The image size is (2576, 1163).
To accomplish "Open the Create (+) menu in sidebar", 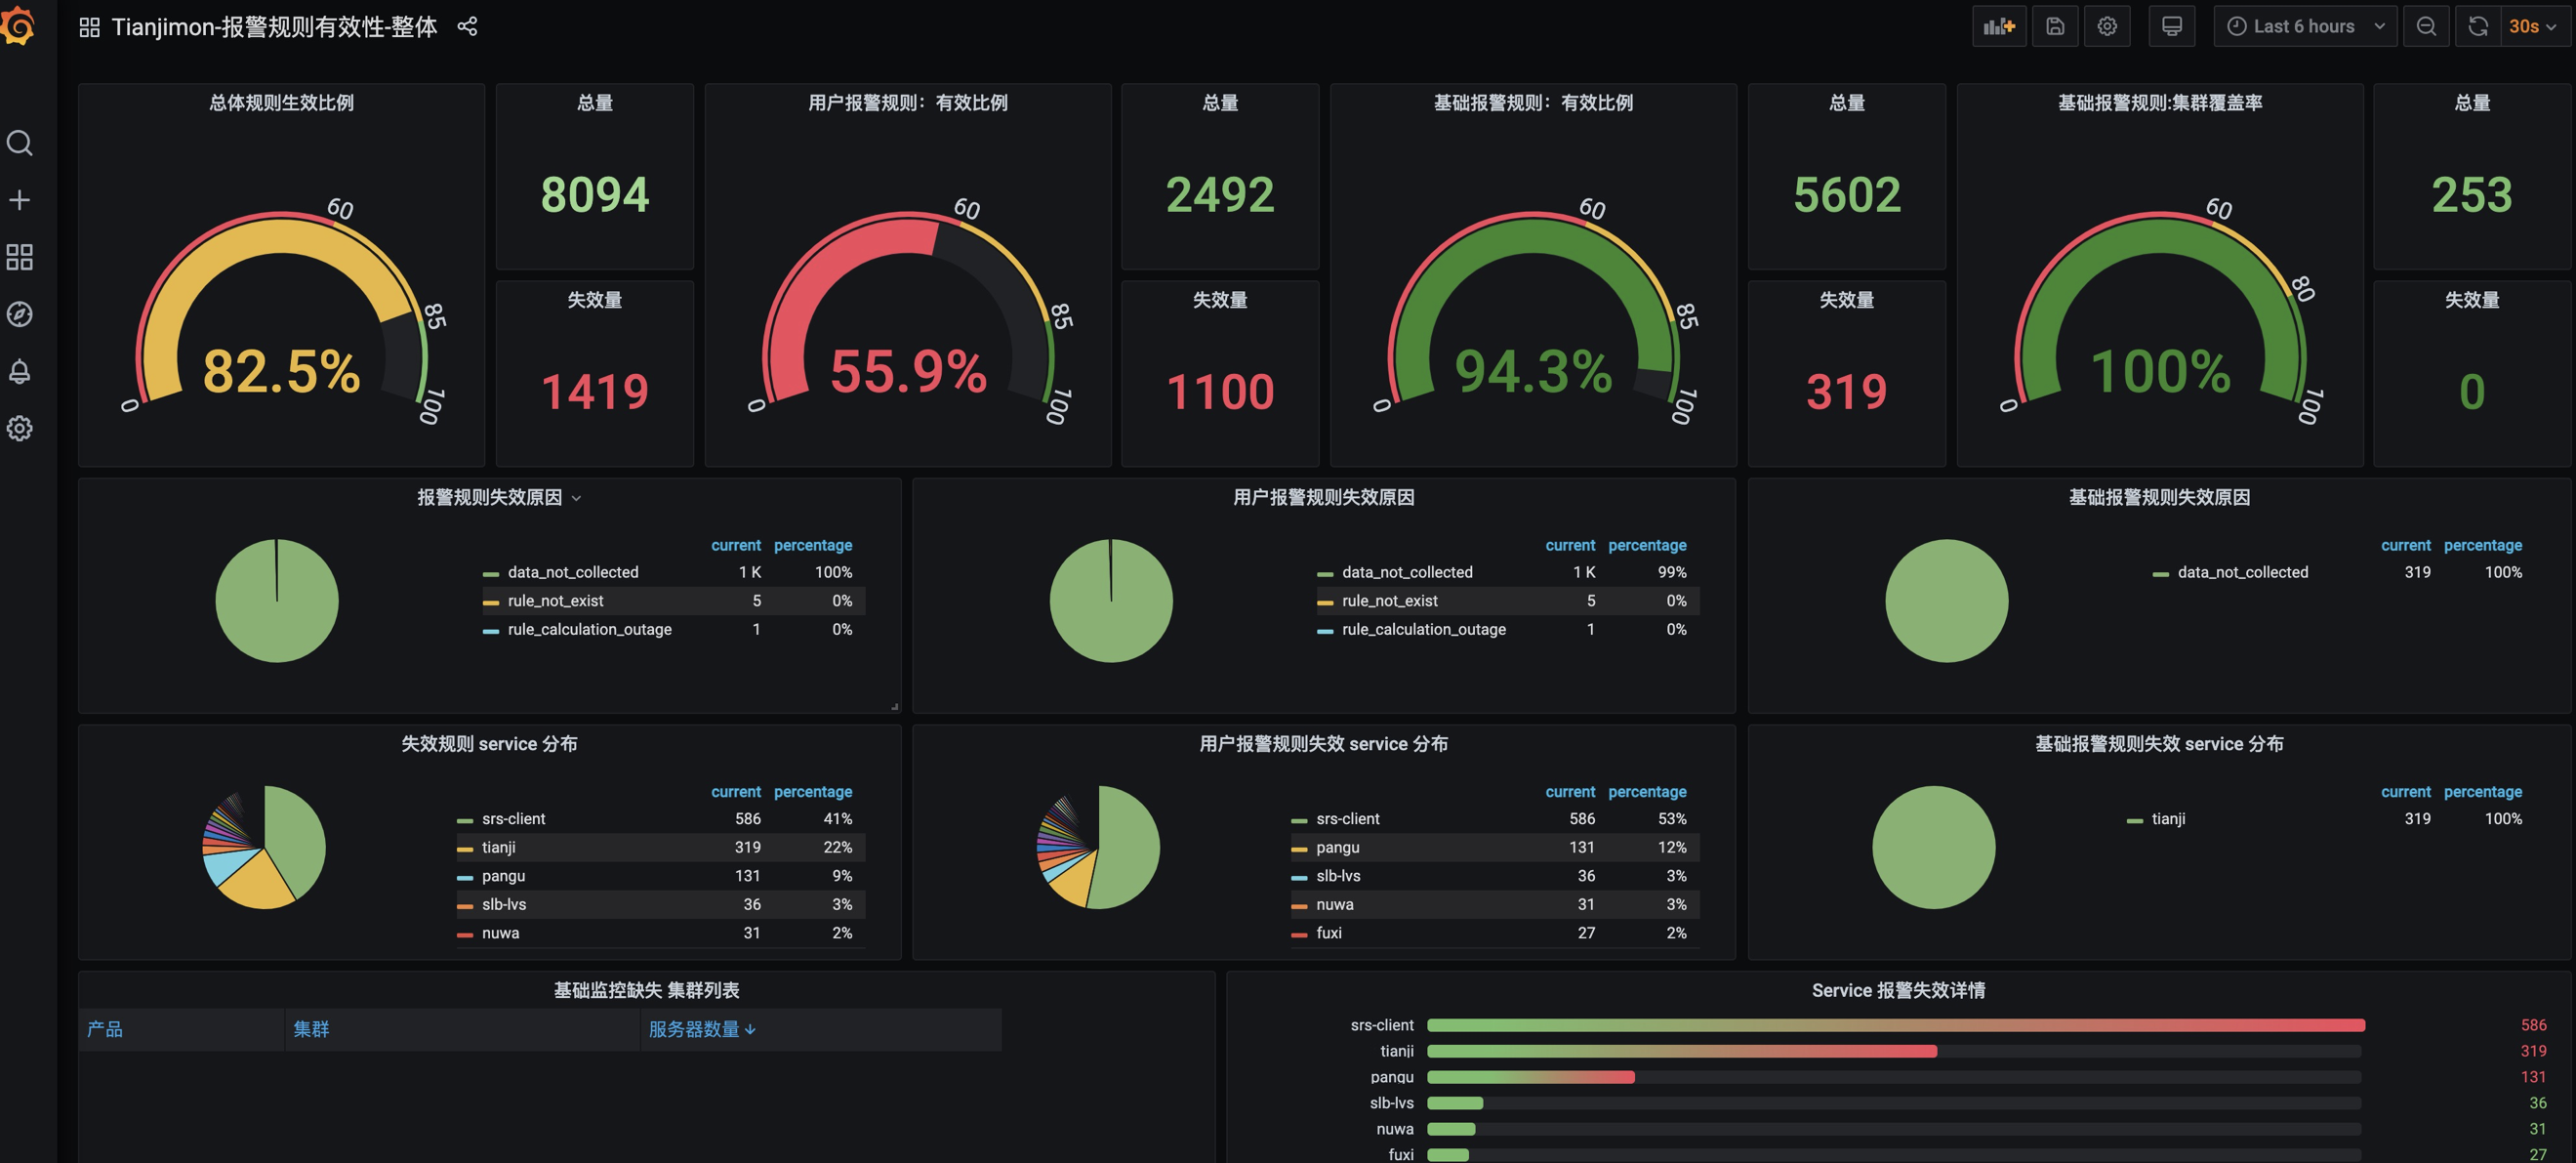I will coord(19,199).
